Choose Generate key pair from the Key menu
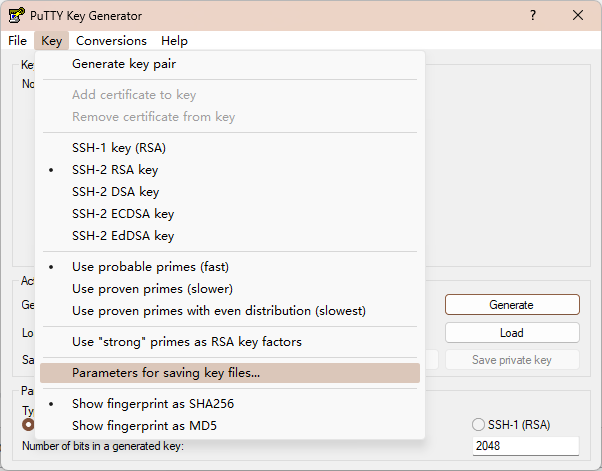 click(x=124, y=64)
